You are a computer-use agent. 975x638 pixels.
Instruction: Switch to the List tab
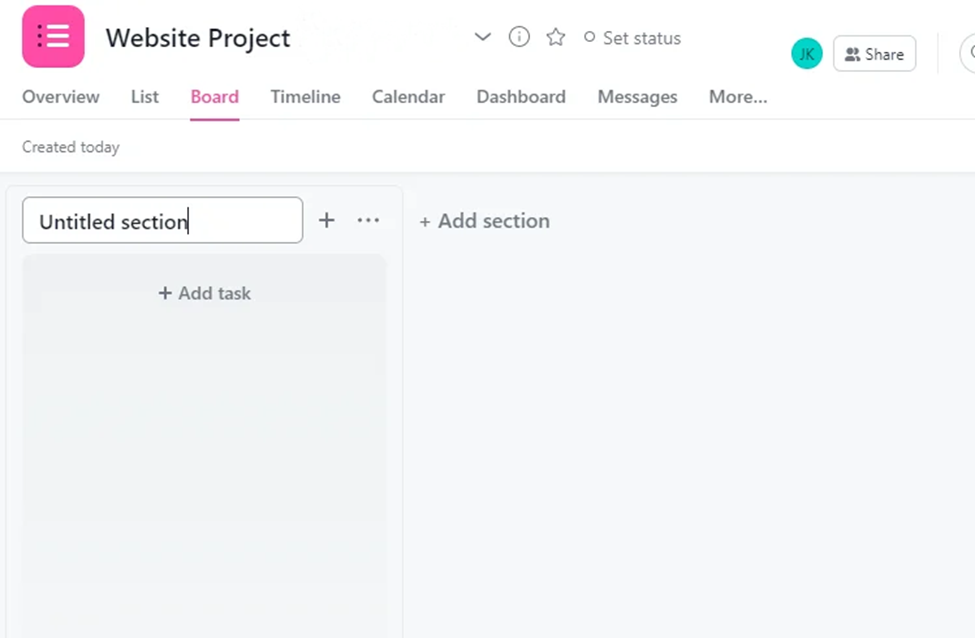click(x=145, y=97)
